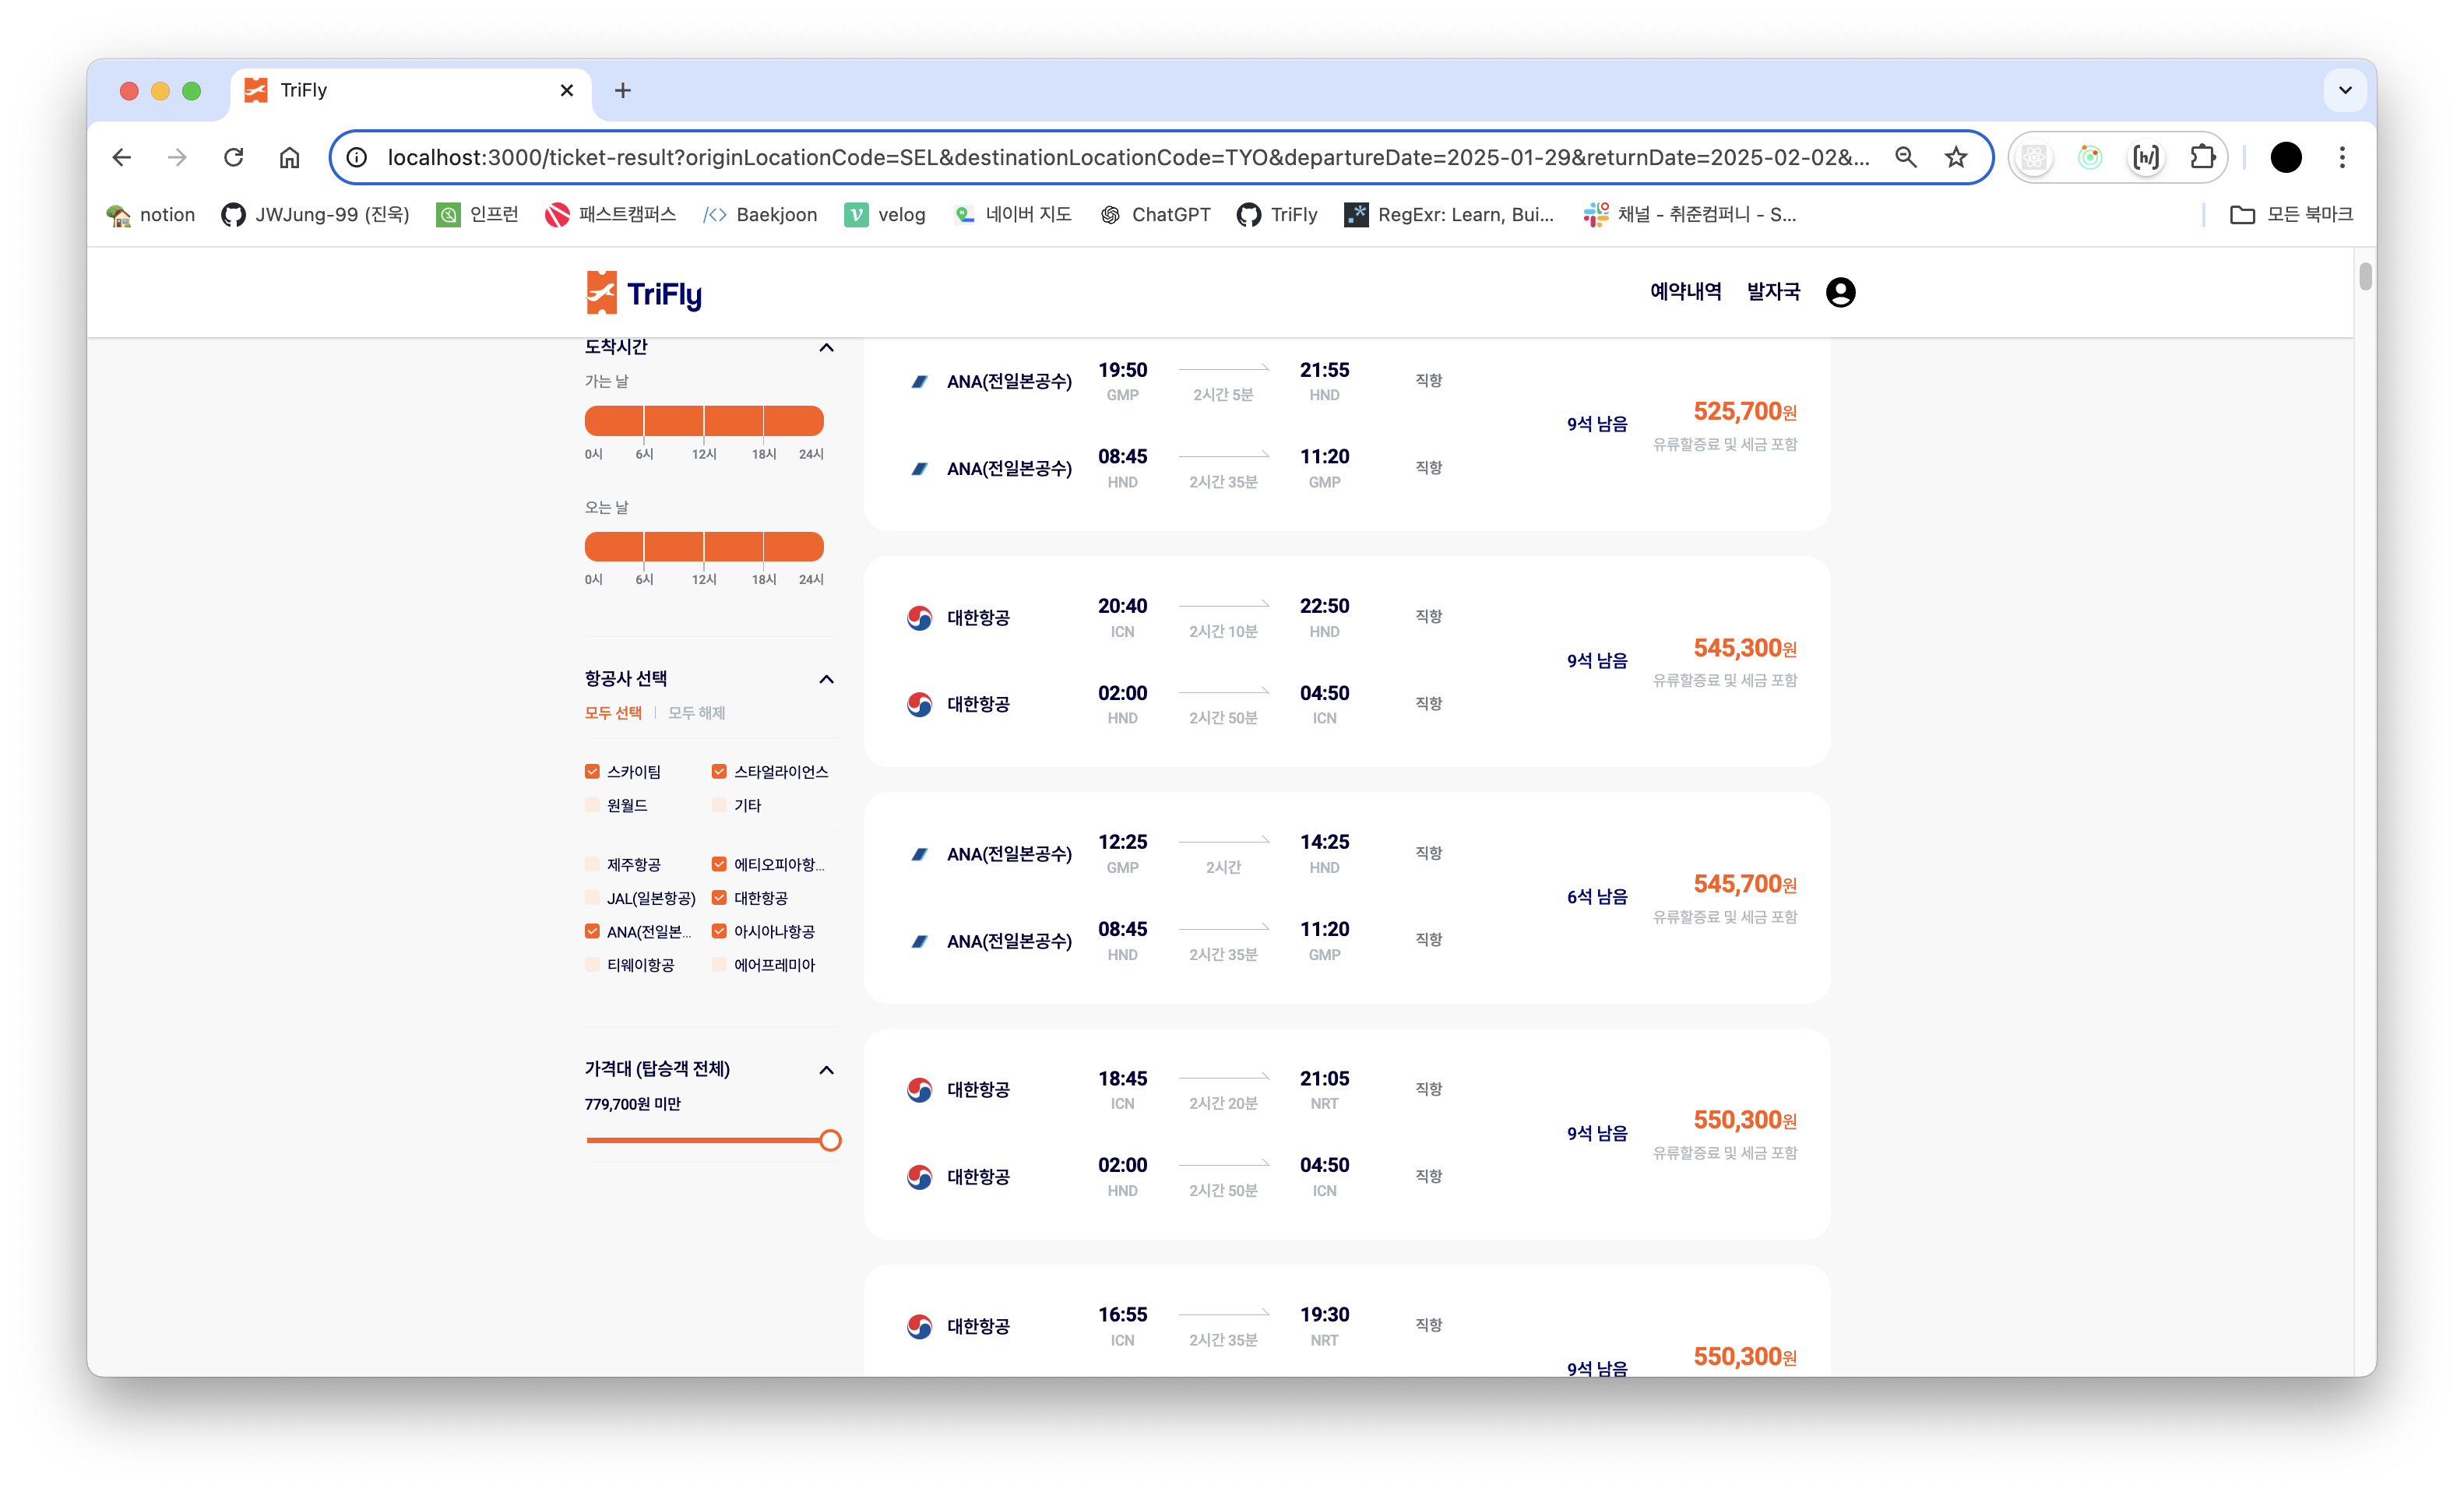Click the 모두 해제 link

[x=696, y=713]
